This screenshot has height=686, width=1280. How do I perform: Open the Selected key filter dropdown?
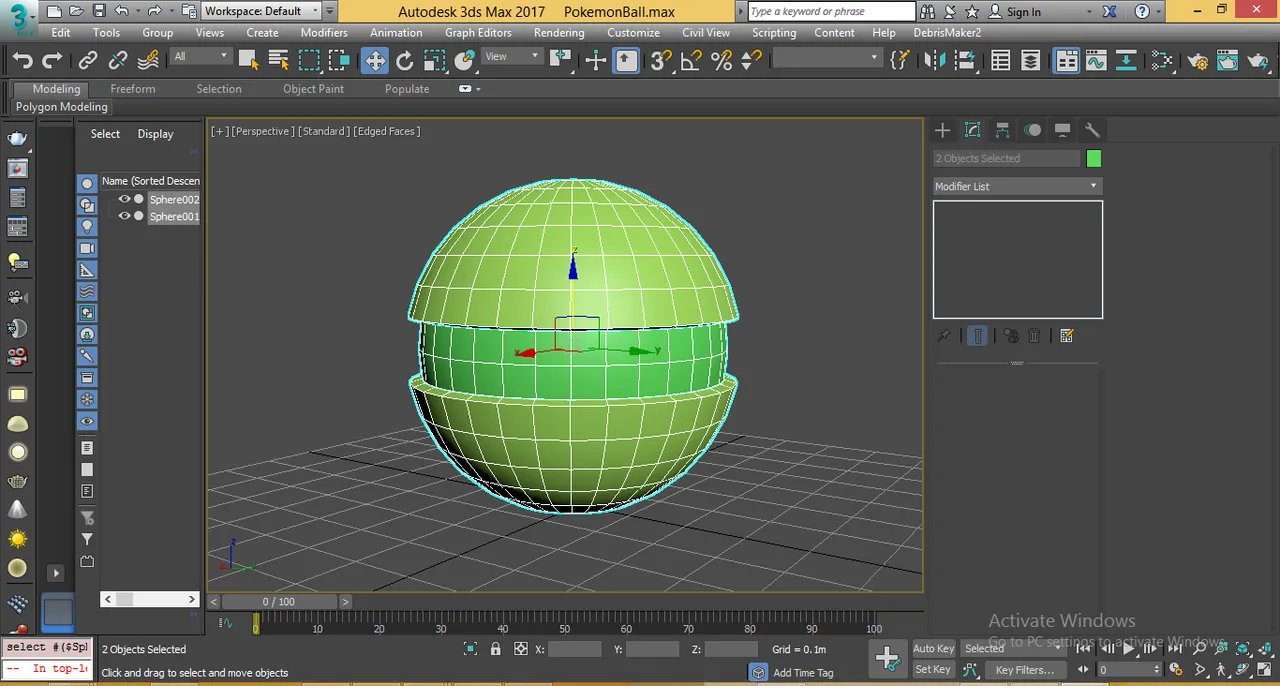(x=1014, y=648)
